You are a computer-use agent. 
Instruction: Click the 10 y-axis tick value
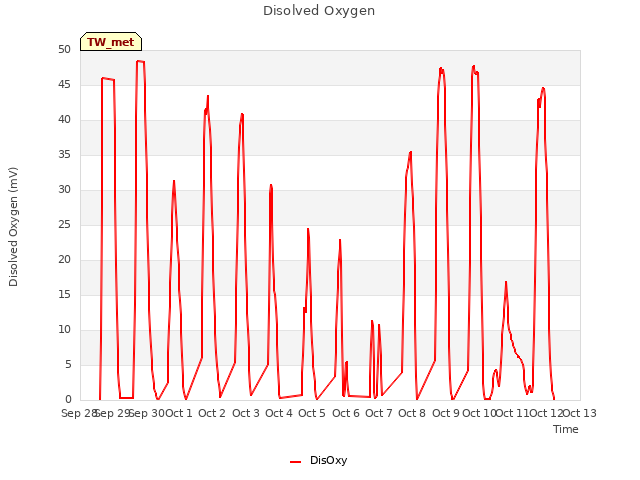[x=64, y=330]
